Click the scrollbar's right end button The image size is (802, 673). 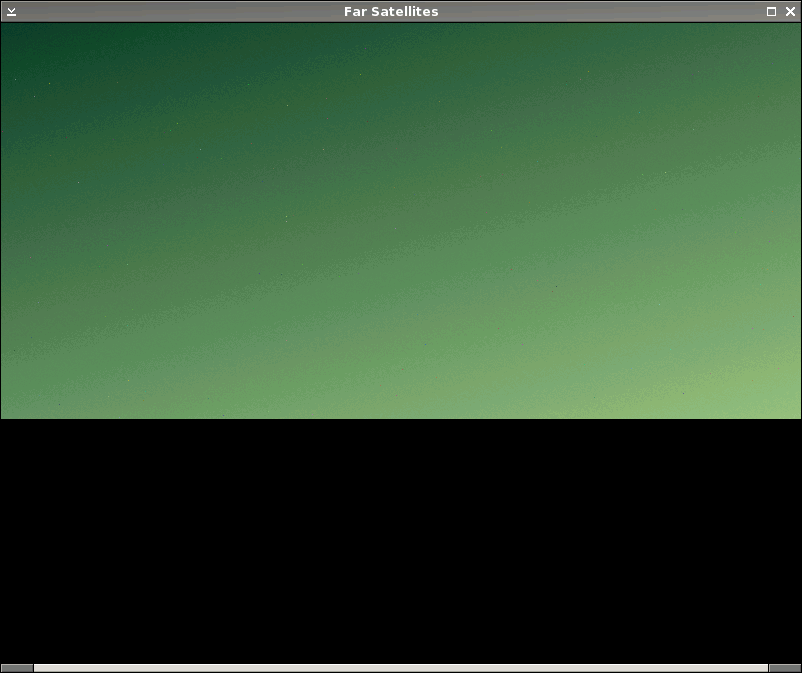pyautogui.click(x=785, y=668)
